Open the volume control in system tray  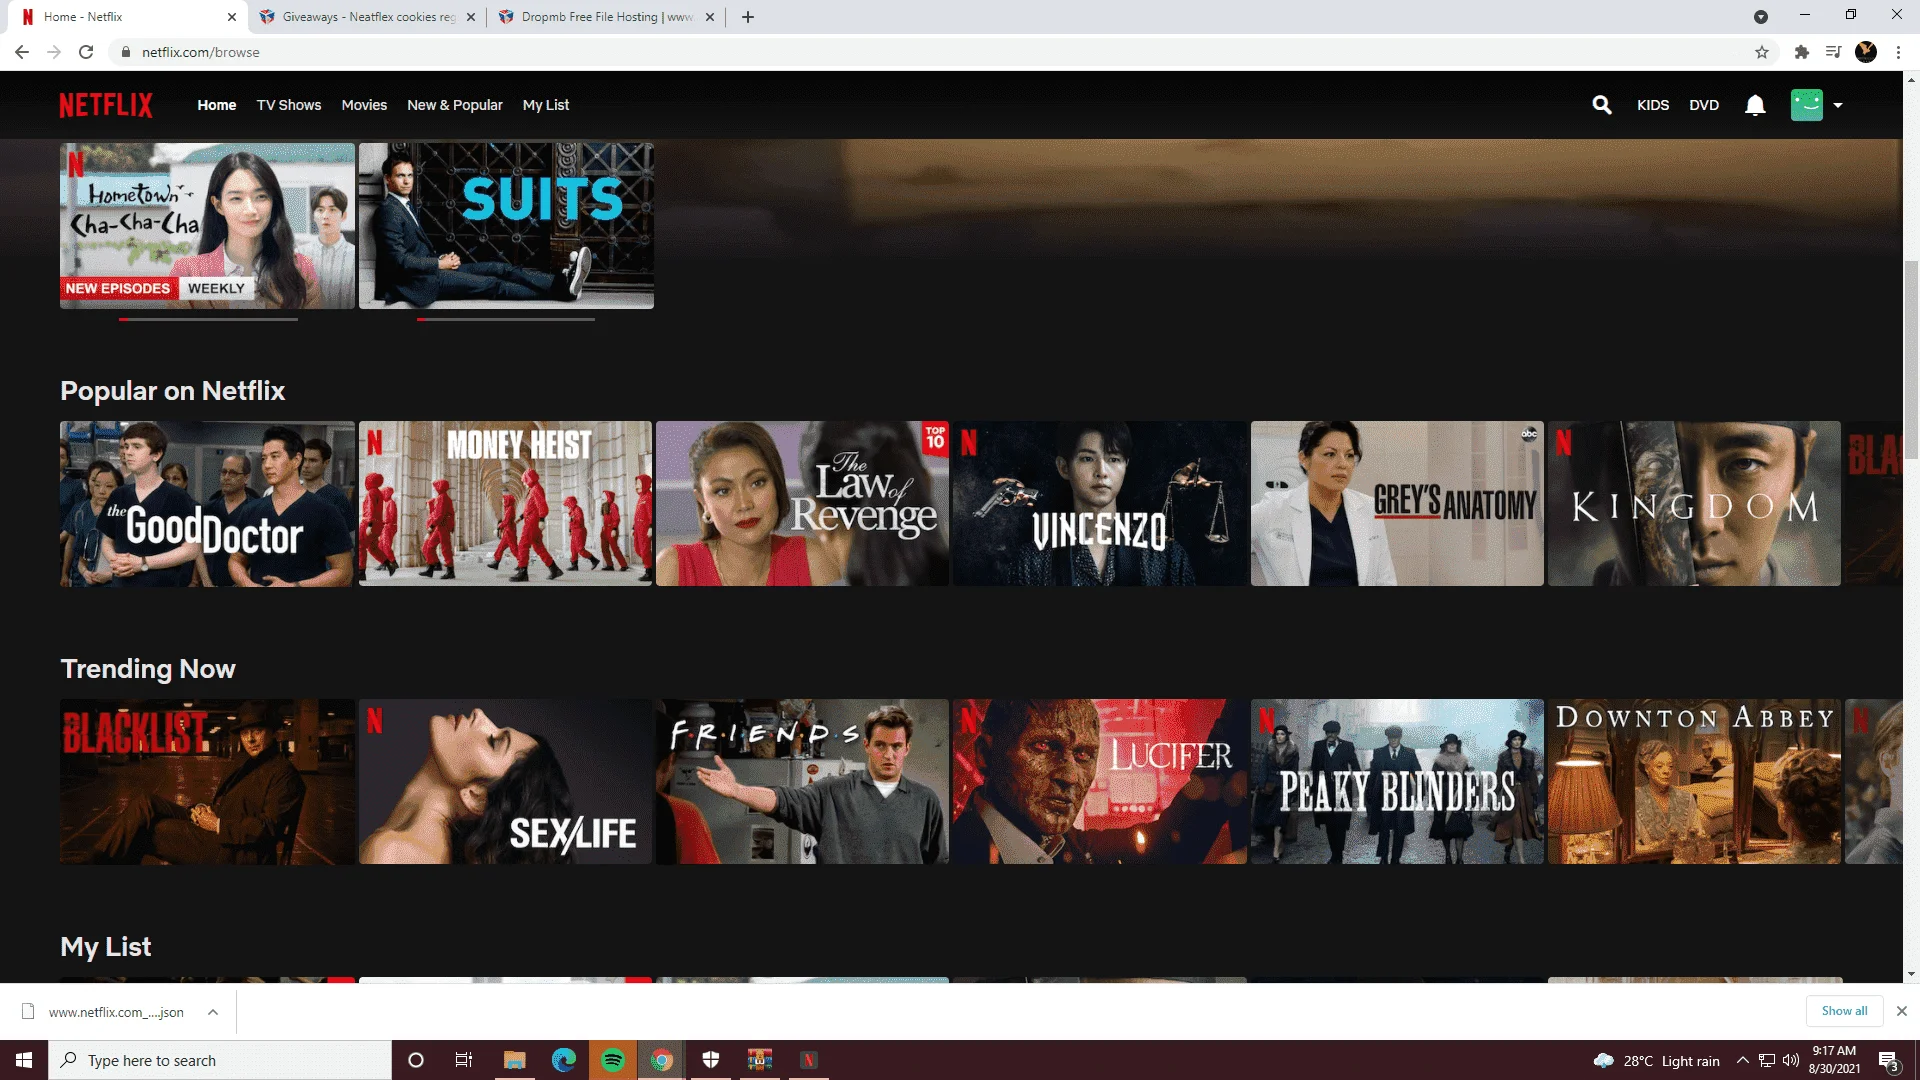tap(1791, 1060)
